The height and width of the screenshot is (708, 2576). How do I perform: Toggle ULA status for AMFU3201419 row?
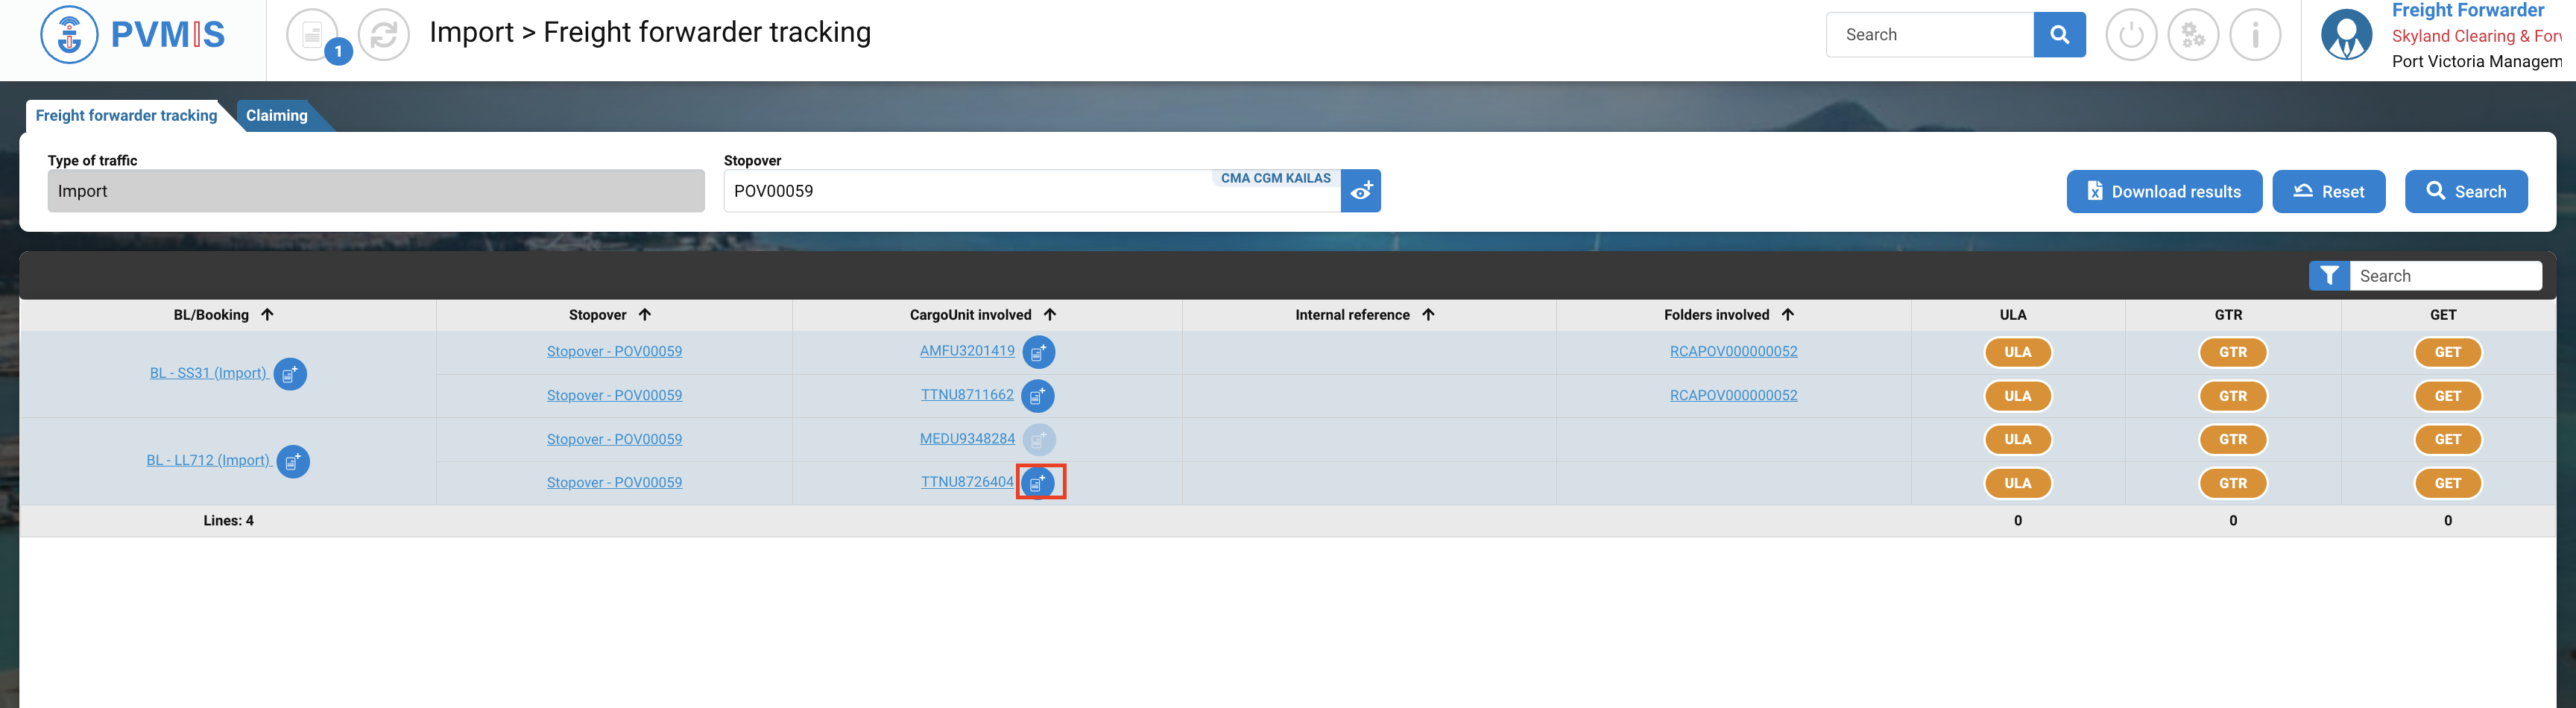[2017, 352]
